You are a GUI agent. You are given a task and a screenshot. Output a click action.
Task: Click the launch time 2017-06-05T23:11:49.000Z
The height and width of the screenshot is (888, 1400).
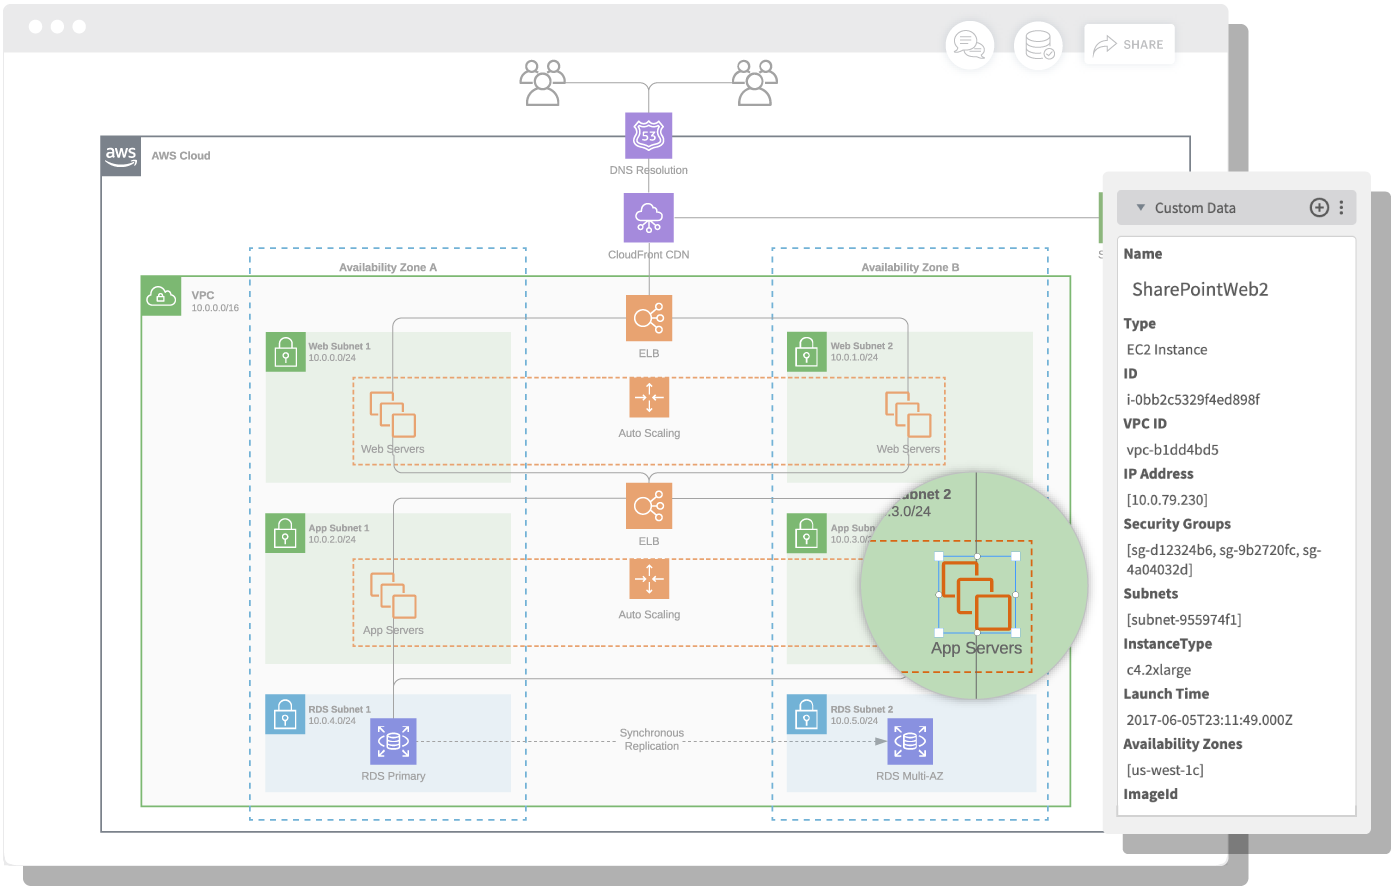1210,720
